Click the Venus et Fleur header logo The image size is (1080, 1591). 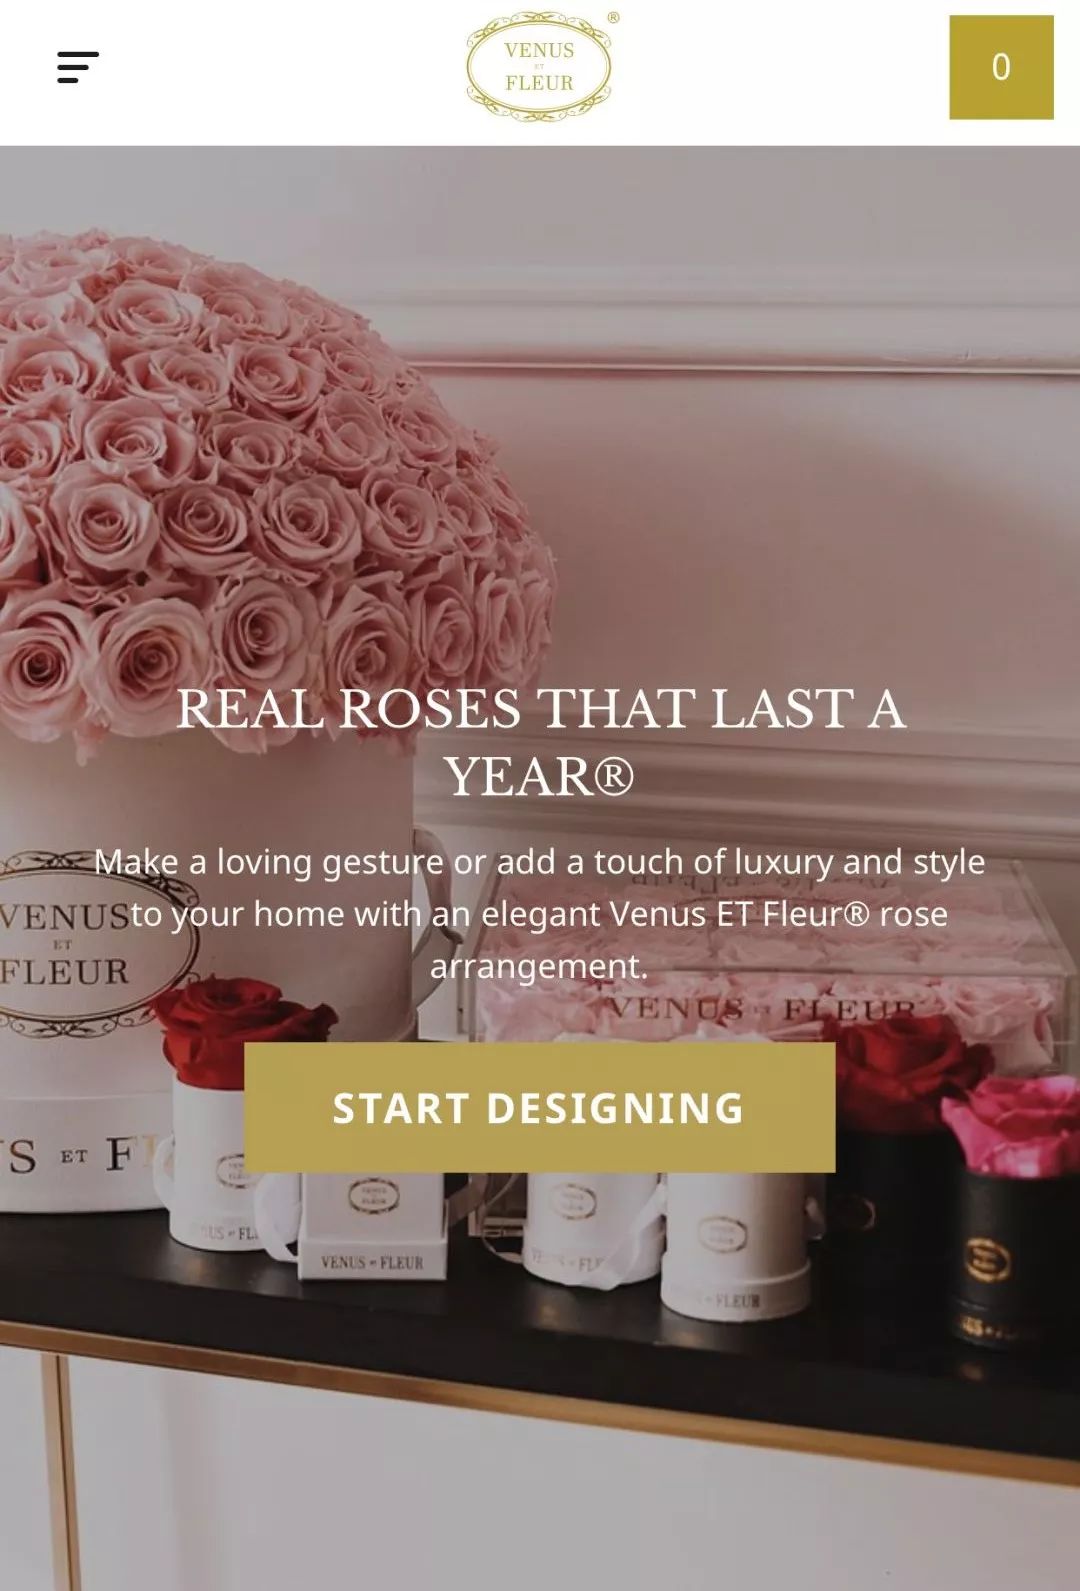tap(539, 67)
